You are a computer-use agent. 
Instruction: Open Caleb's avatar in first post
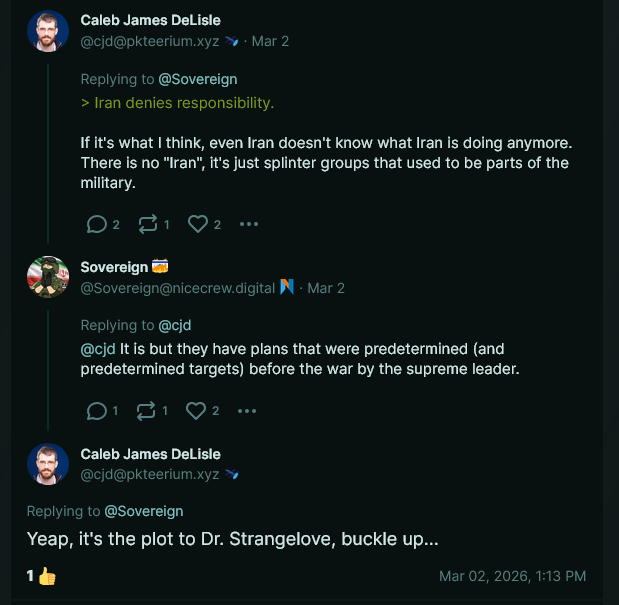[x=47, y=31]
